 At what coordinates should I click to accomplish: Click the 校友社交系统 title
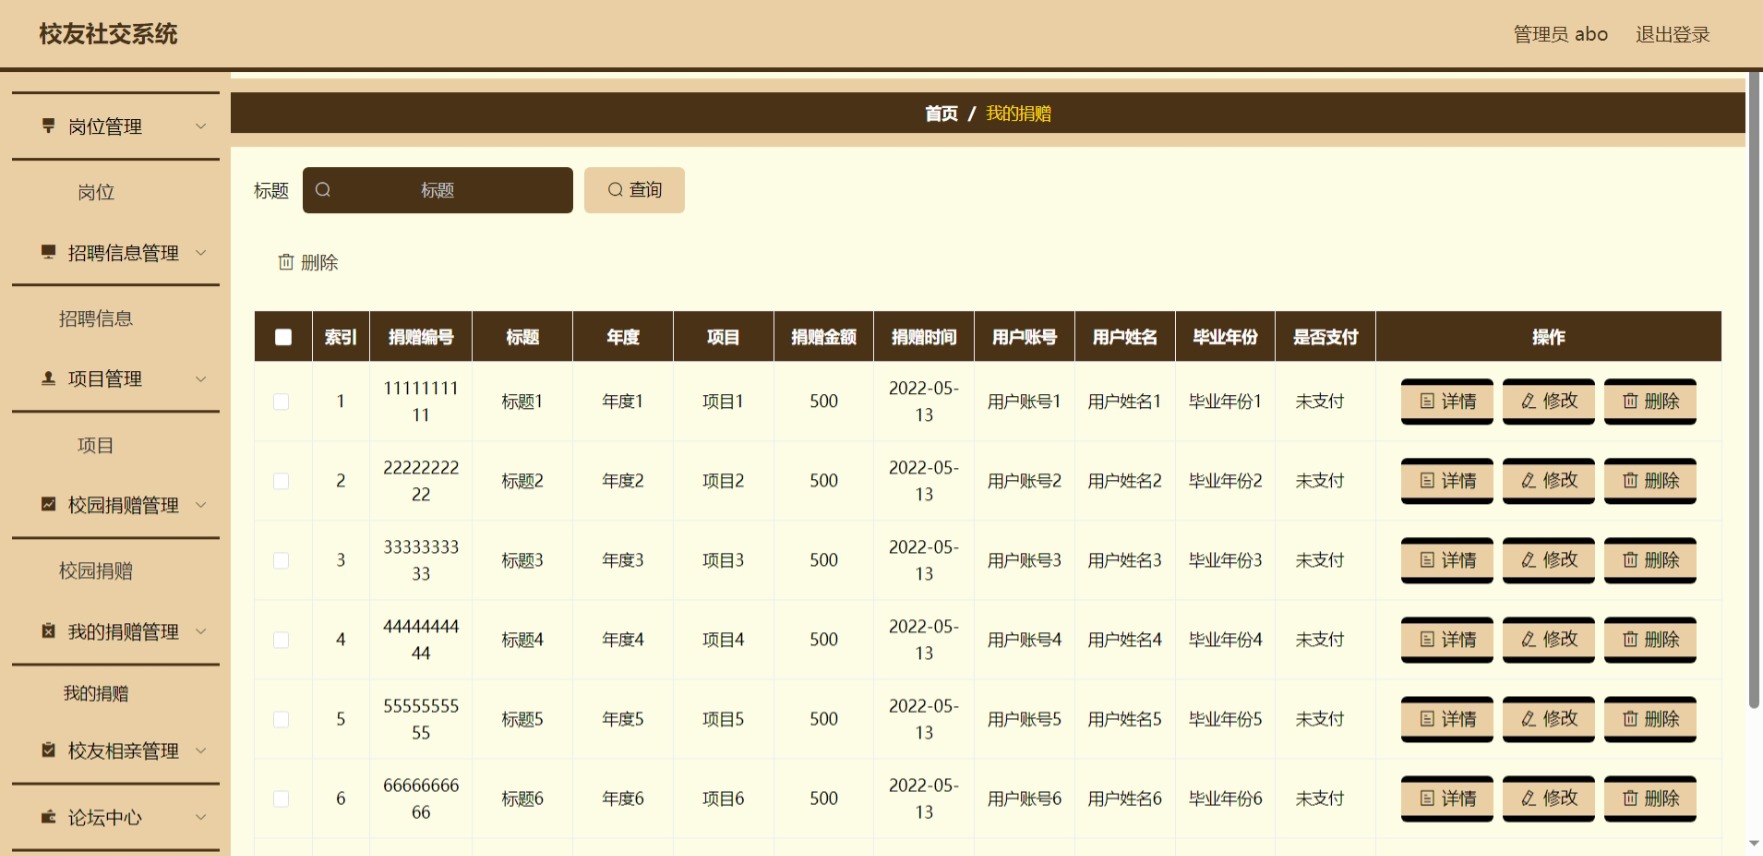108,34
